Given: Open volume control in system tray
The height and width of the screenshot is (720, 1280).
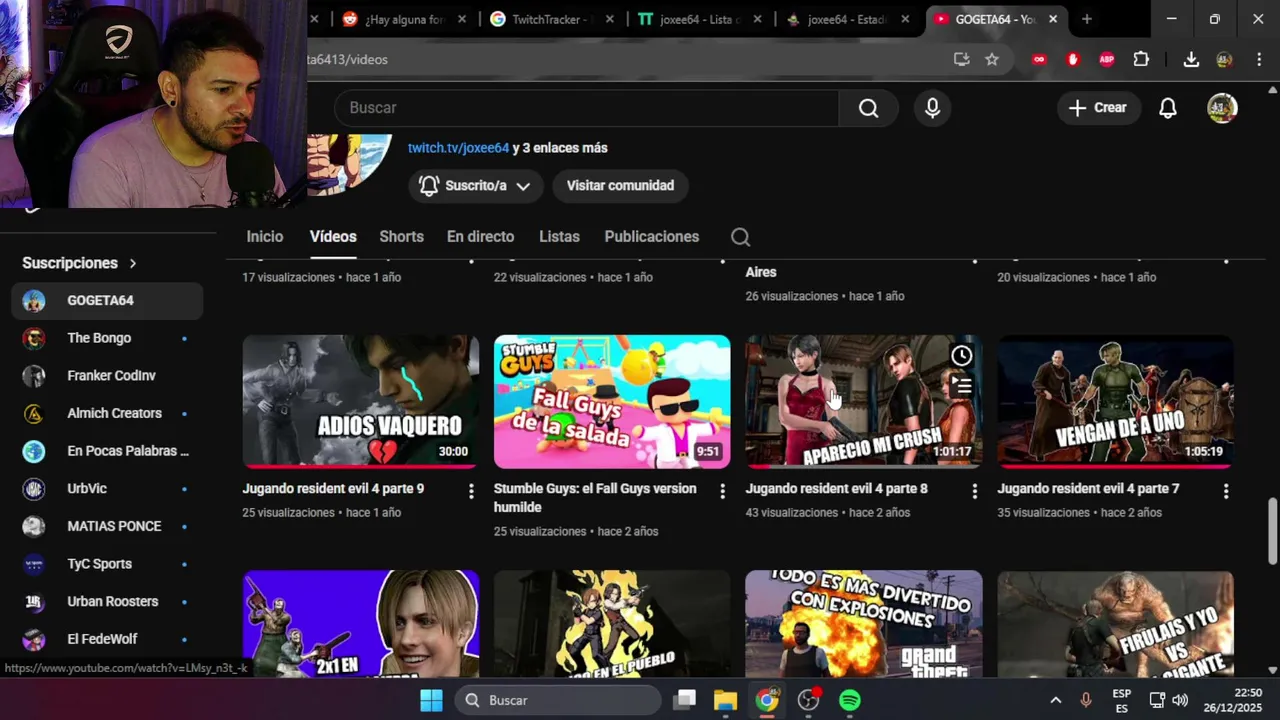Looking at the screenshot, I should (1180, 700).
